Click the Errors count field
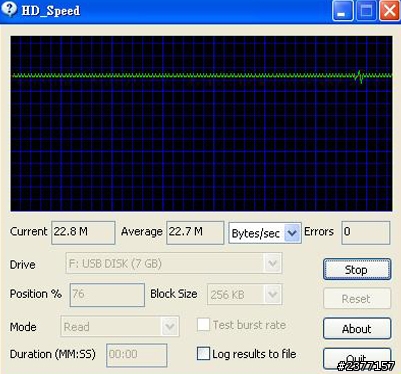 [366, 232]
